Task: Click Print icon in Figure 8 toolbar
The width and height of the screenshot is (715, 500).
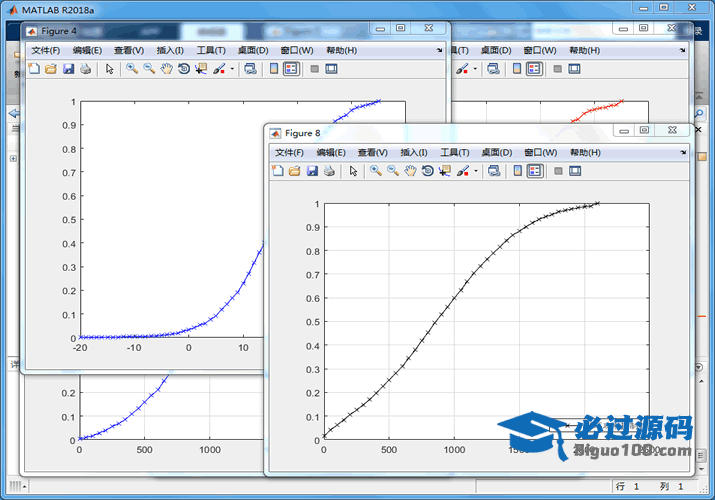Action: tap(329, 171)
